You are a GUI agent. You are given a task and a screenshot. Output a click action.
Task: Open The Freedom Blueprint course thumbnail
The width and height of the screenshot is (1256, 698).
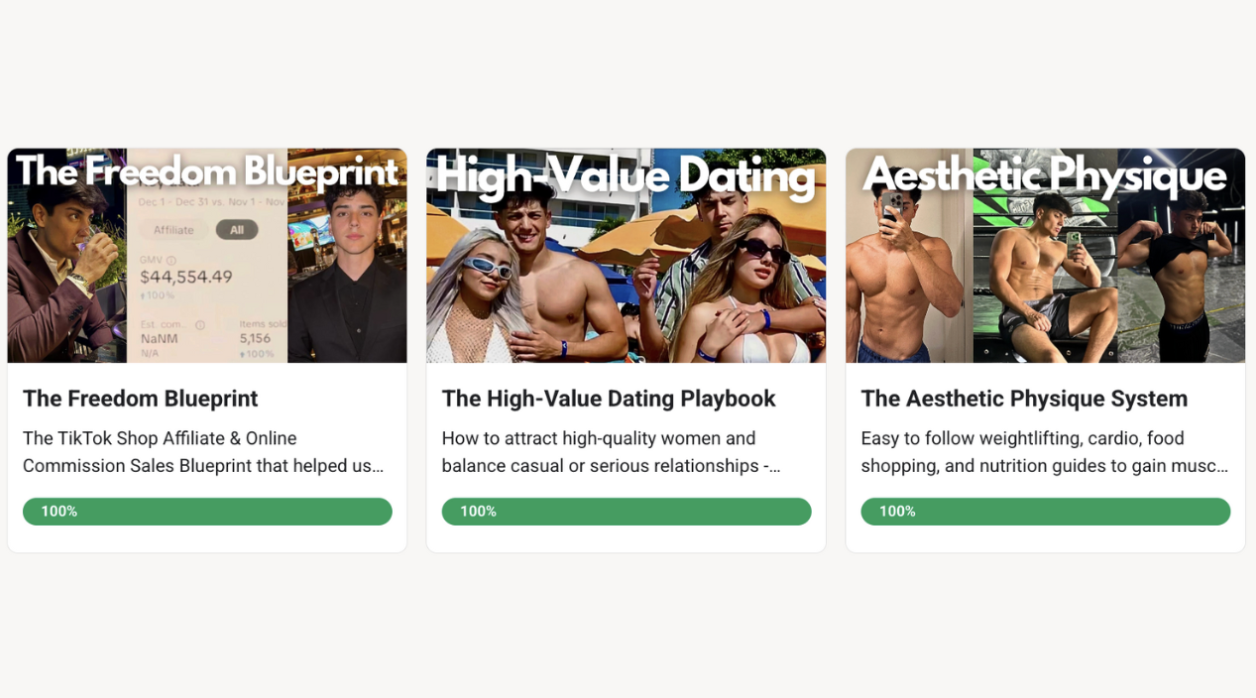(207, 255)
